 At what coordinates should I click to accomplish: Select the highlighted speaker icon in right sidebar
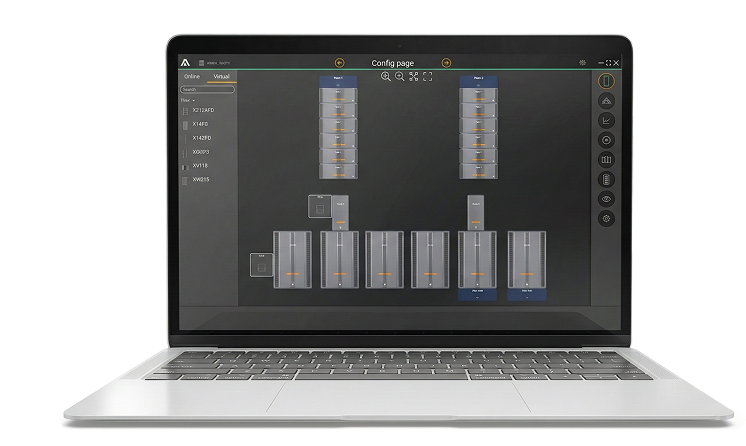click(606, 81)
